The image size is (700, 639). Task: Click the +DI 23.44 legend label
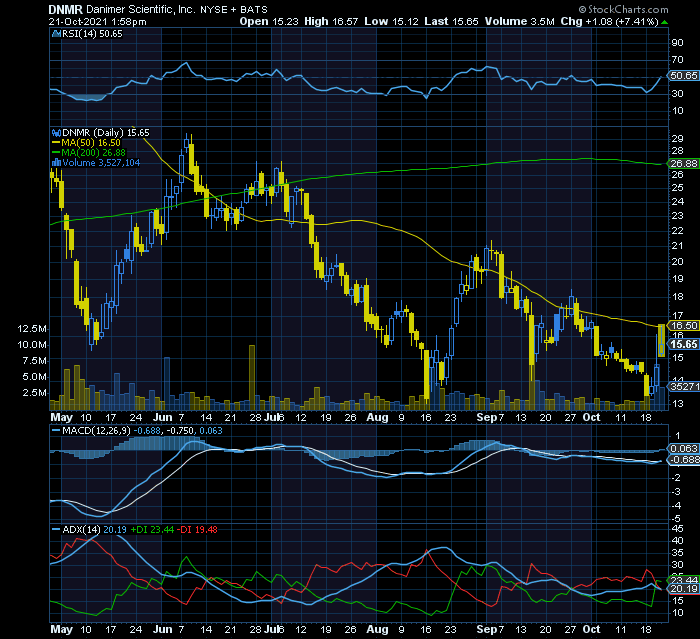(152, 530)
